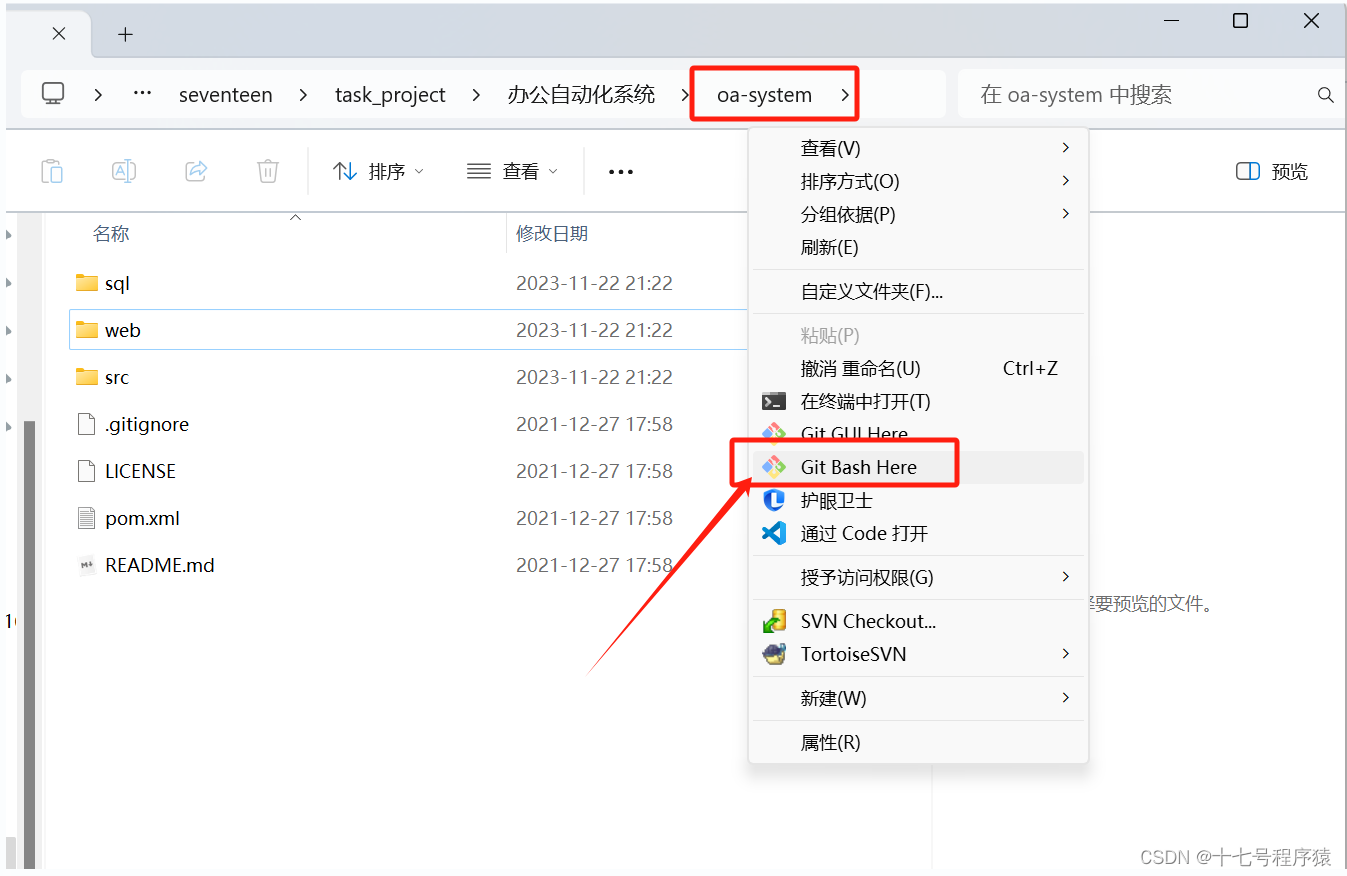Expand the chevron after oa-system in path
The height and width of the screenshot is (876, 1347).
845,95
